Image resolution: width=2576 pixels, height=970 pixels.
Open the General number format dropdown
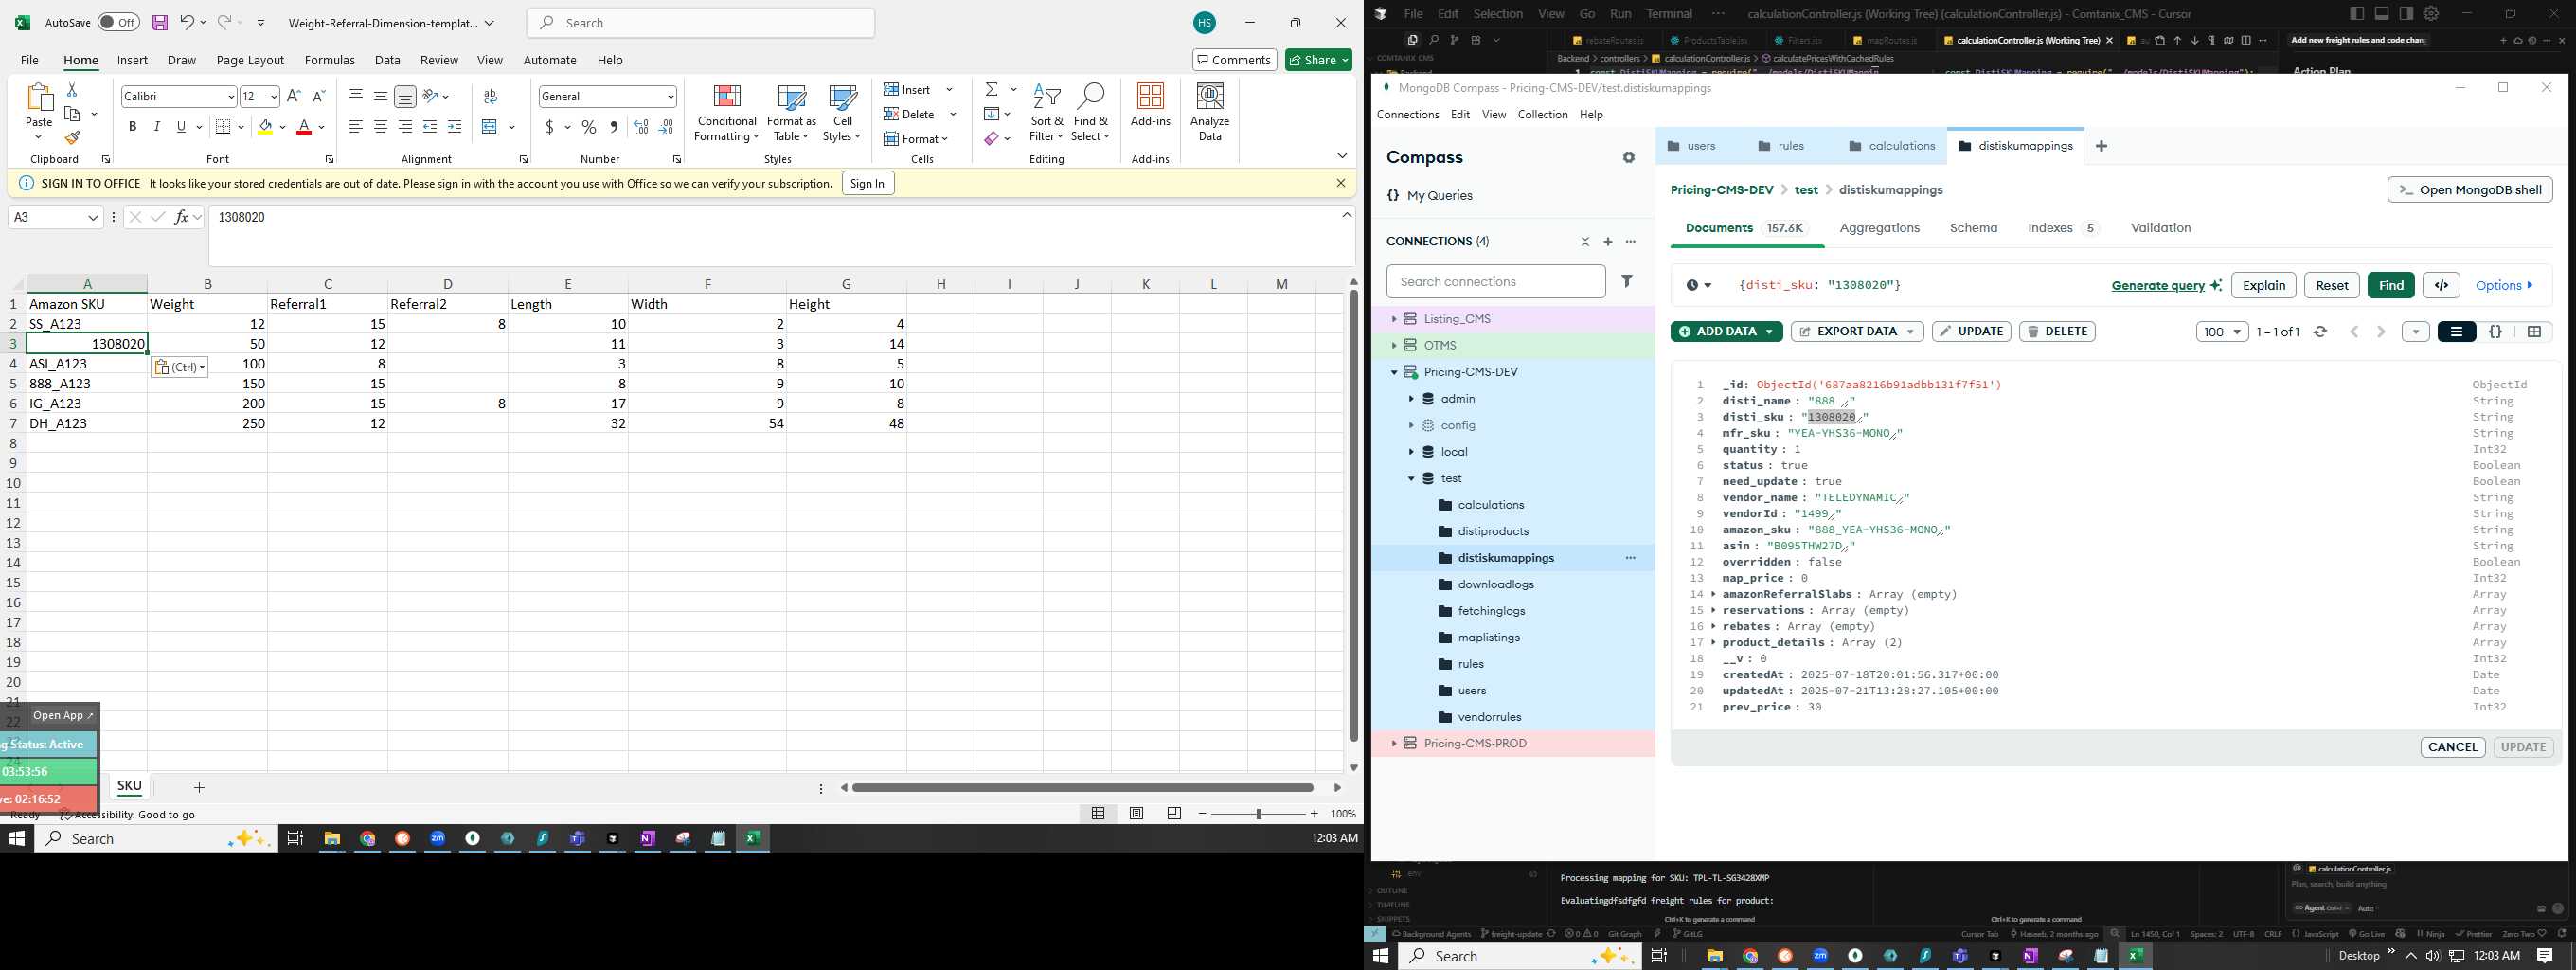coord(670,96)
